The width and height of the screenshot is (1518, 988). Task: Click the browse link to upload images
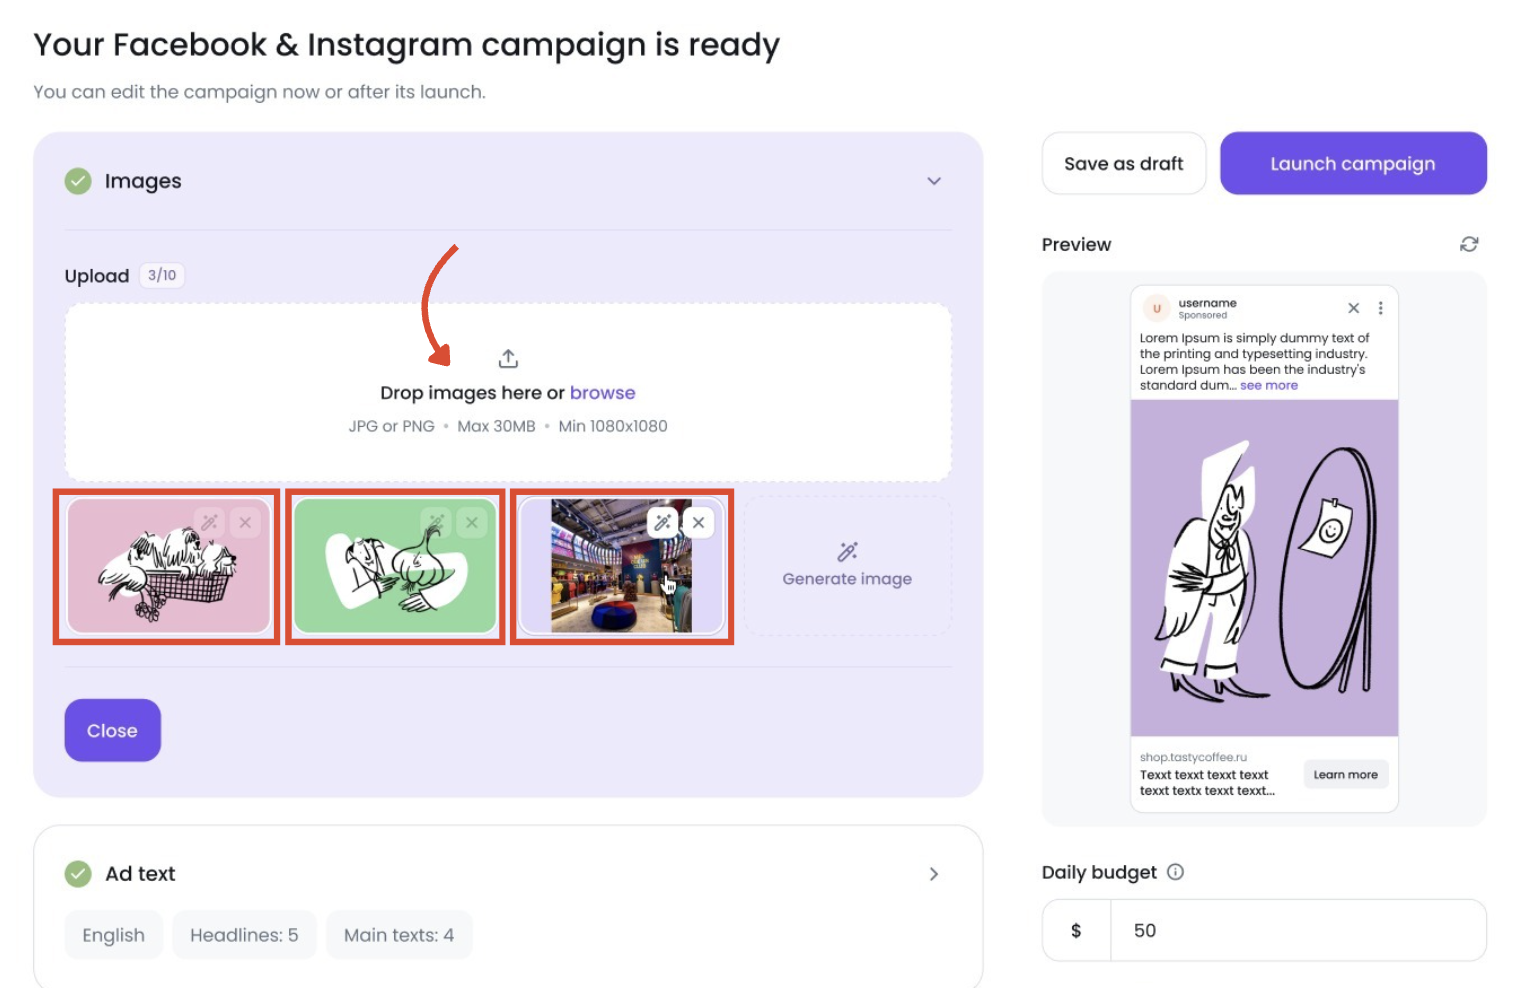point(602,392)
